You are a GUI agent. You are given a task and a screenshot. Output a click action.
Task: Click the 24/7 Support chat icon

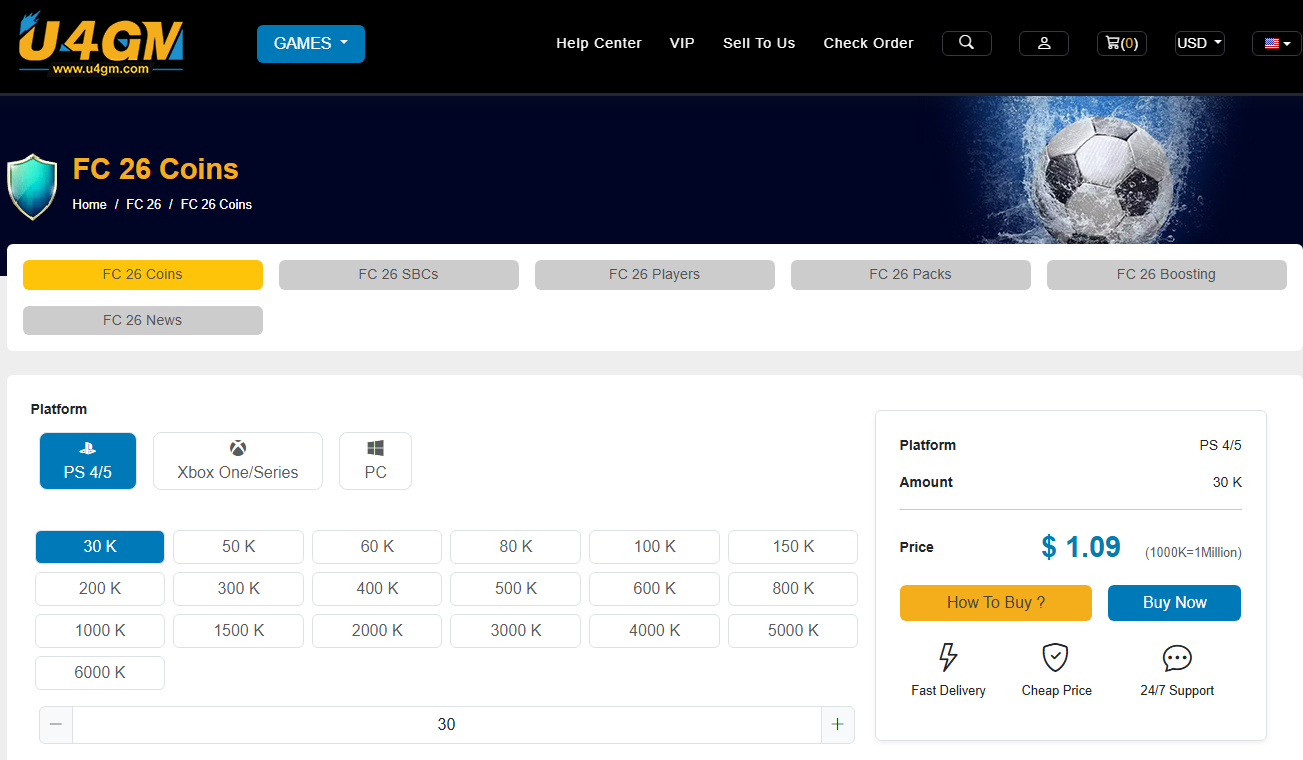(x=1177, y=657)
